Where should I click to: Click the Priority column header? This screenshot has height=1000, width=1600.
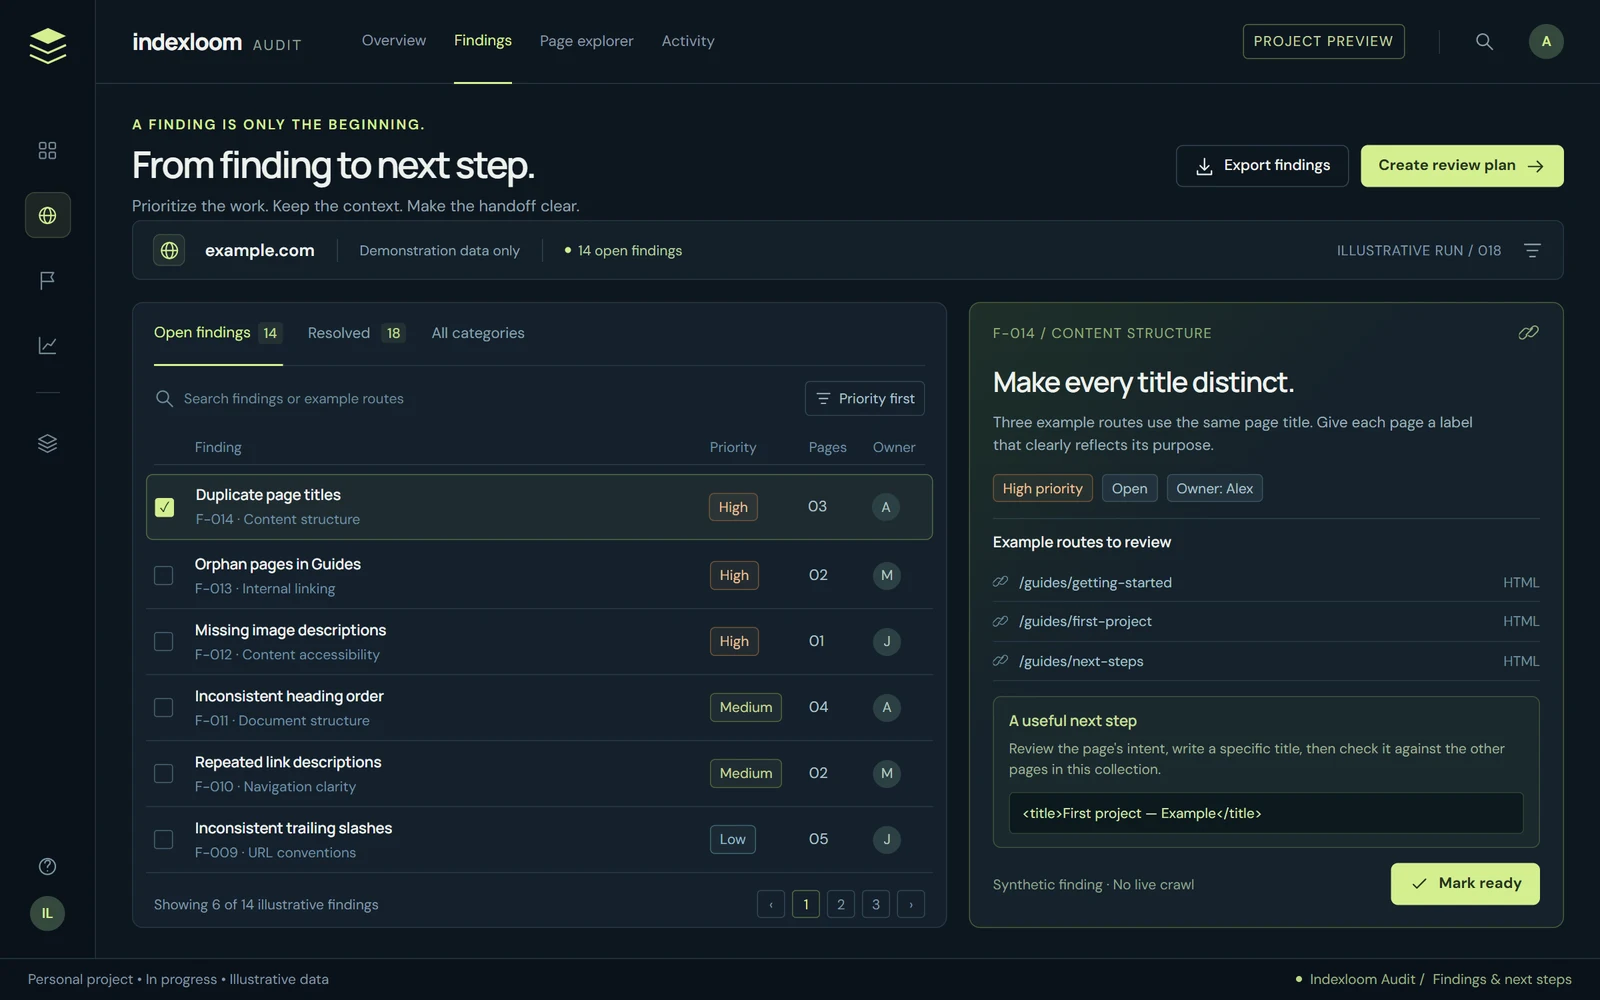(x=733, y=447)
